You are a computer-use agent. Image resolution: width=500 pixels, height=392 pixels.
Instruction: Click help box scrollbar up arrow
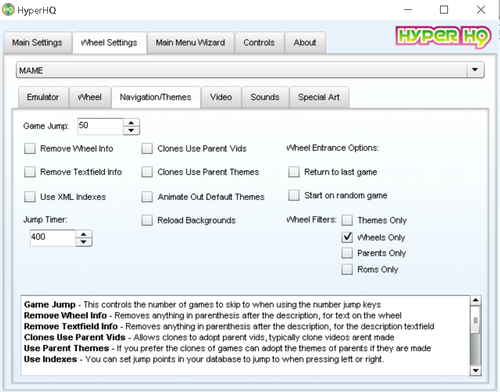coord(475,301)
